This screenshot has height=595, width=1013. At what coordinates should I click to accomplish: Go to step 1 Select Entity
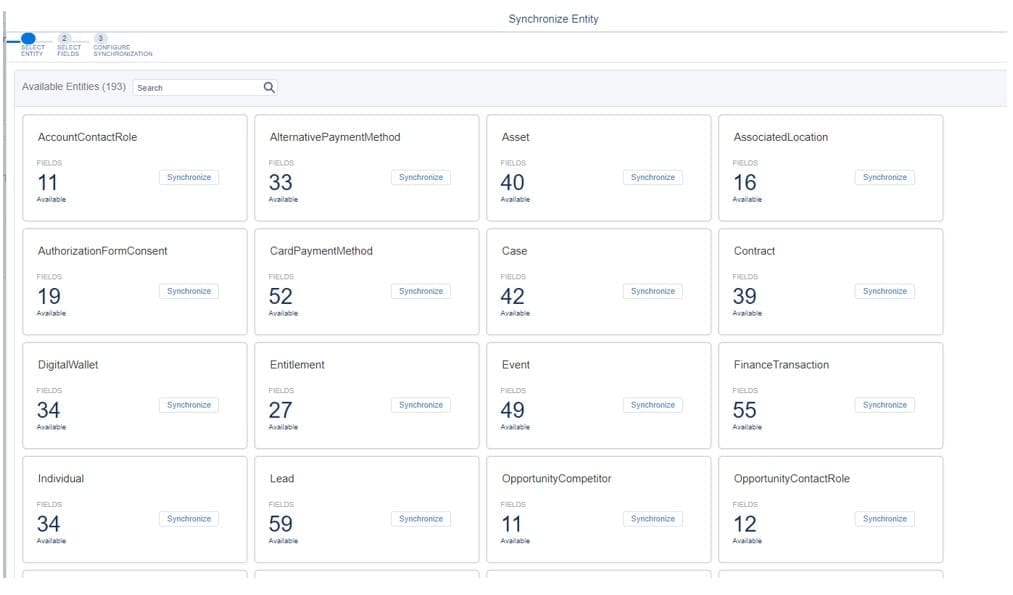click(28, 39)
